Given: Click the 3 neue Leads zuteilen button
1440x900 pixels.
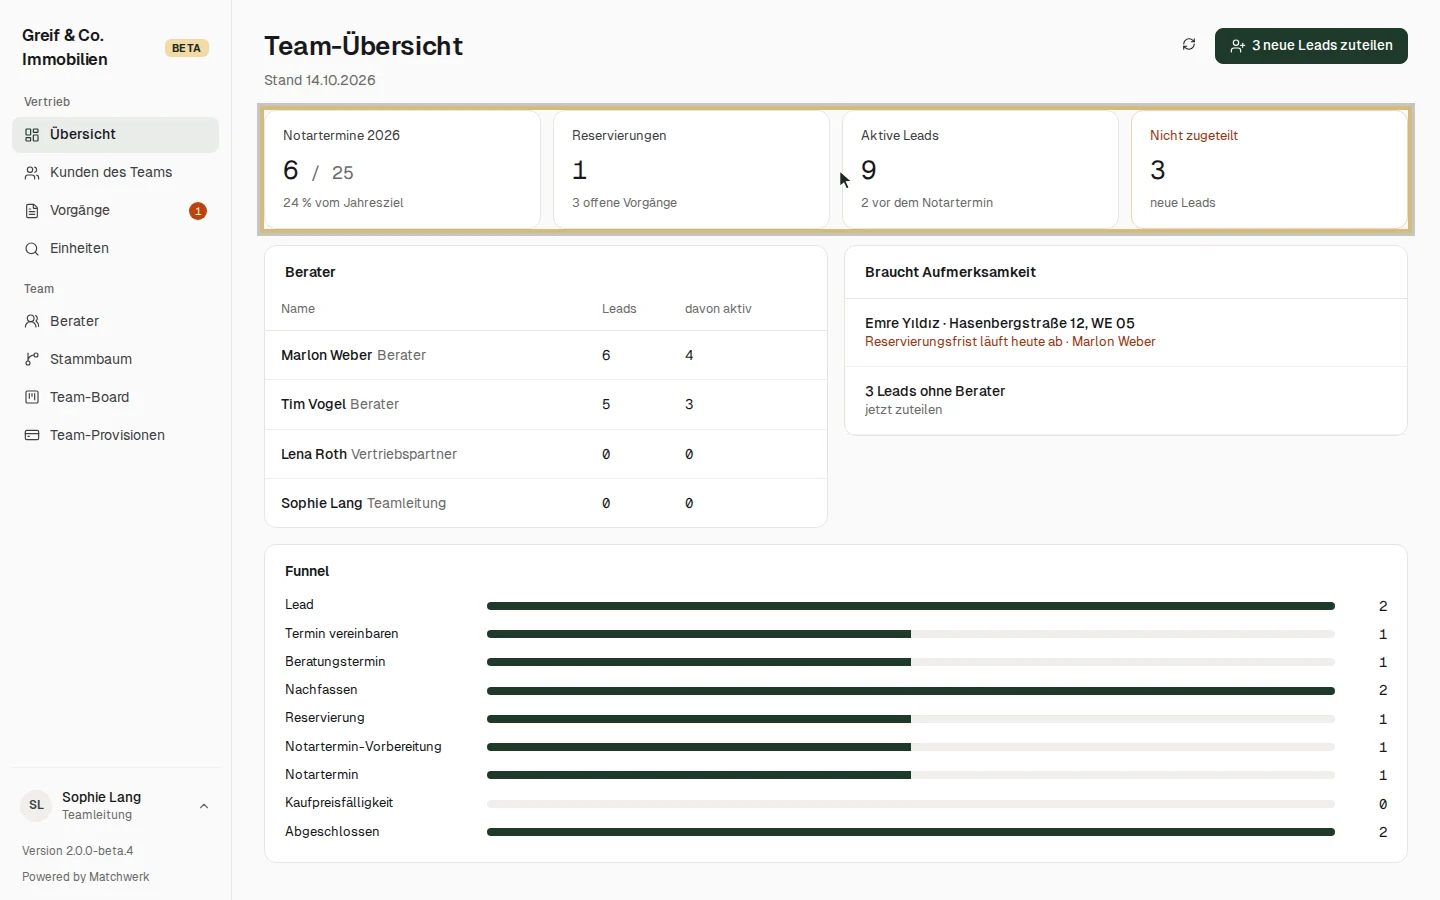Looking at the screenshot, I should click(1311, 46).
